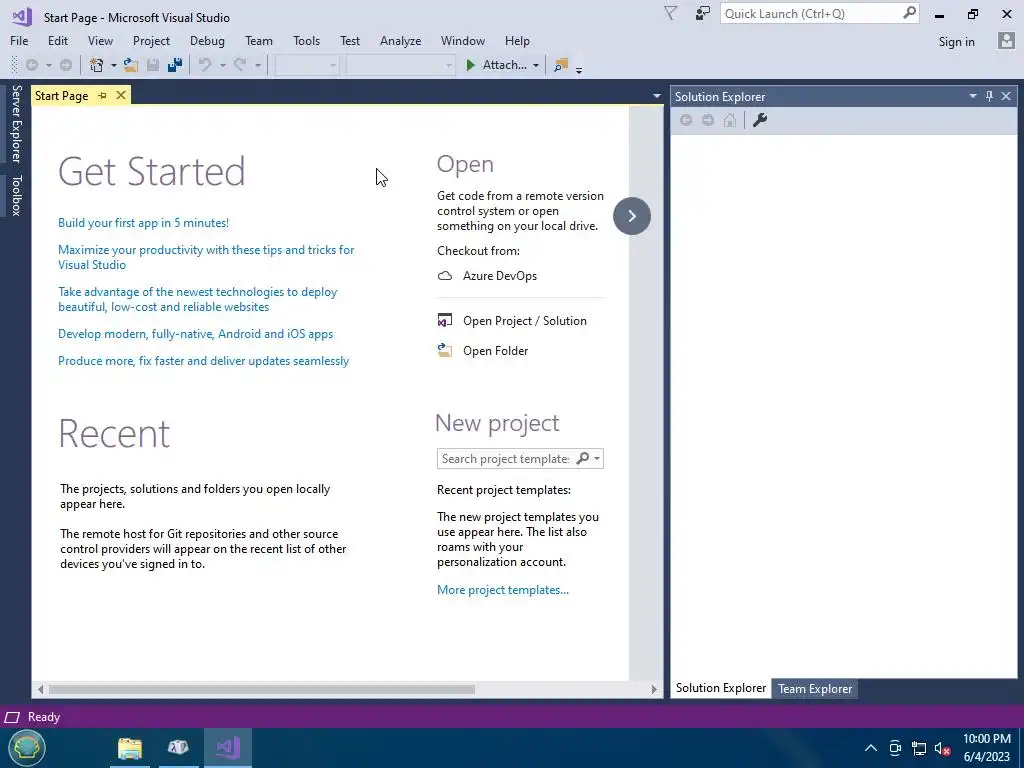
Task: Click the green Attach play button
Action: (470, 65)
